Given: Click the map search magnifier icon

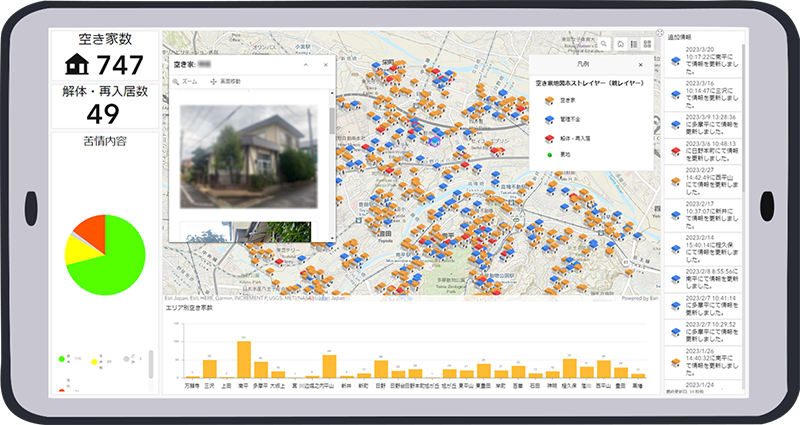Looking at the screenshot, I should coord(606,44).
